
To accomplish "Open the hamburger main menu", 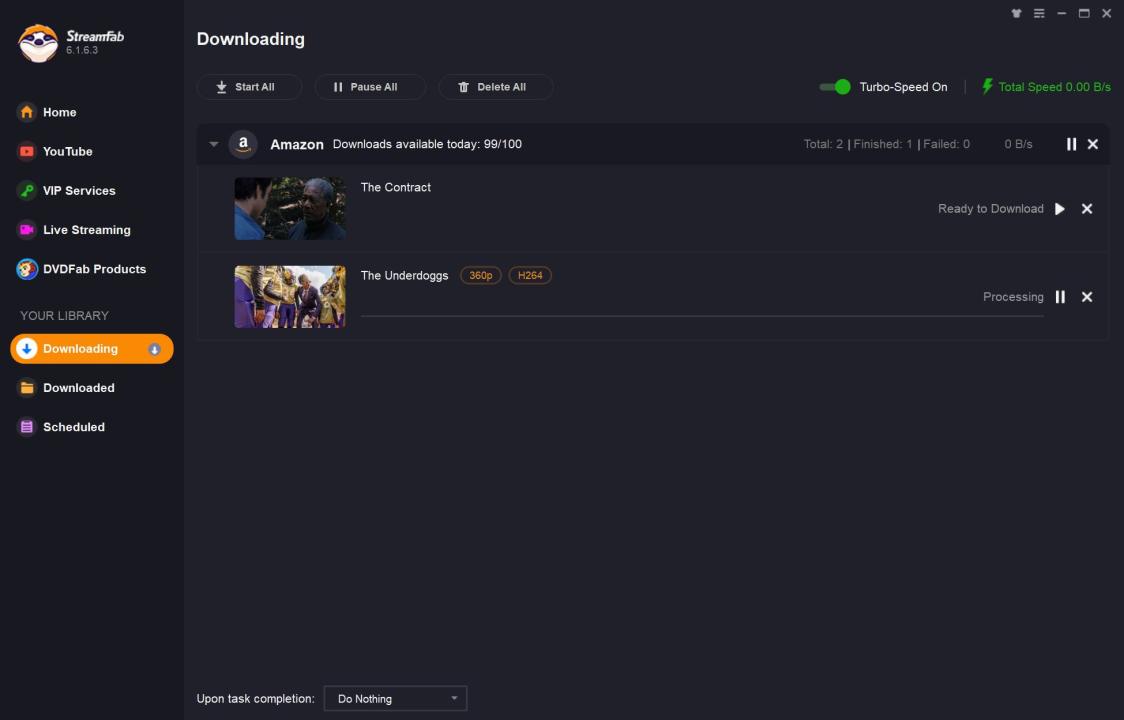I will point(1039,14).
